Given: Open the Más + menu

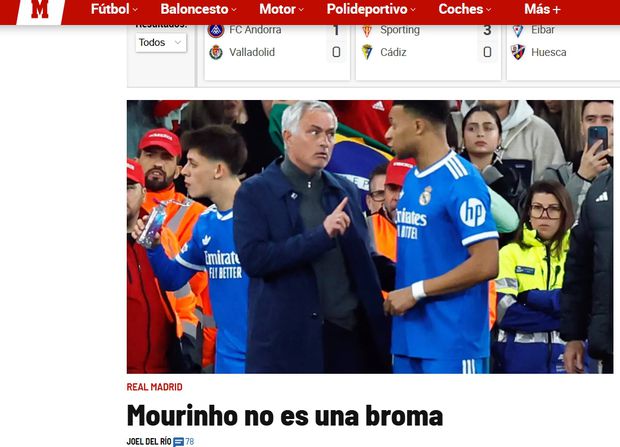Looking at the screenshot, I should [542, 9].
